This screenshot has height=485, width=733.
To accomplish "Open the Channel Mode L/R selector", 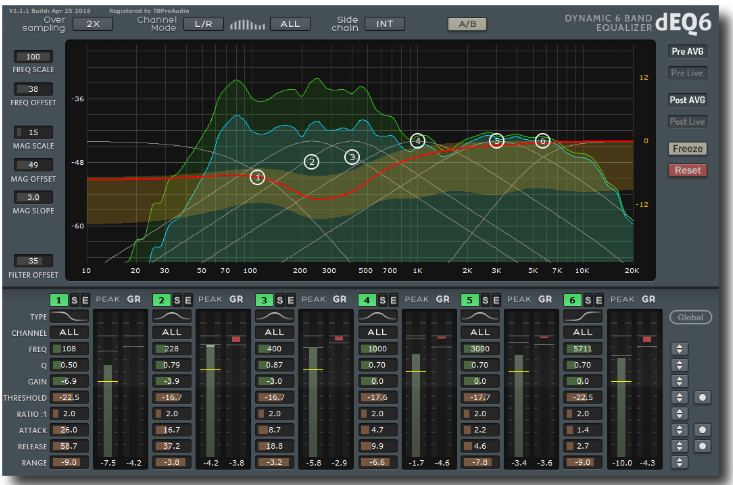I will tap(203, 24).
